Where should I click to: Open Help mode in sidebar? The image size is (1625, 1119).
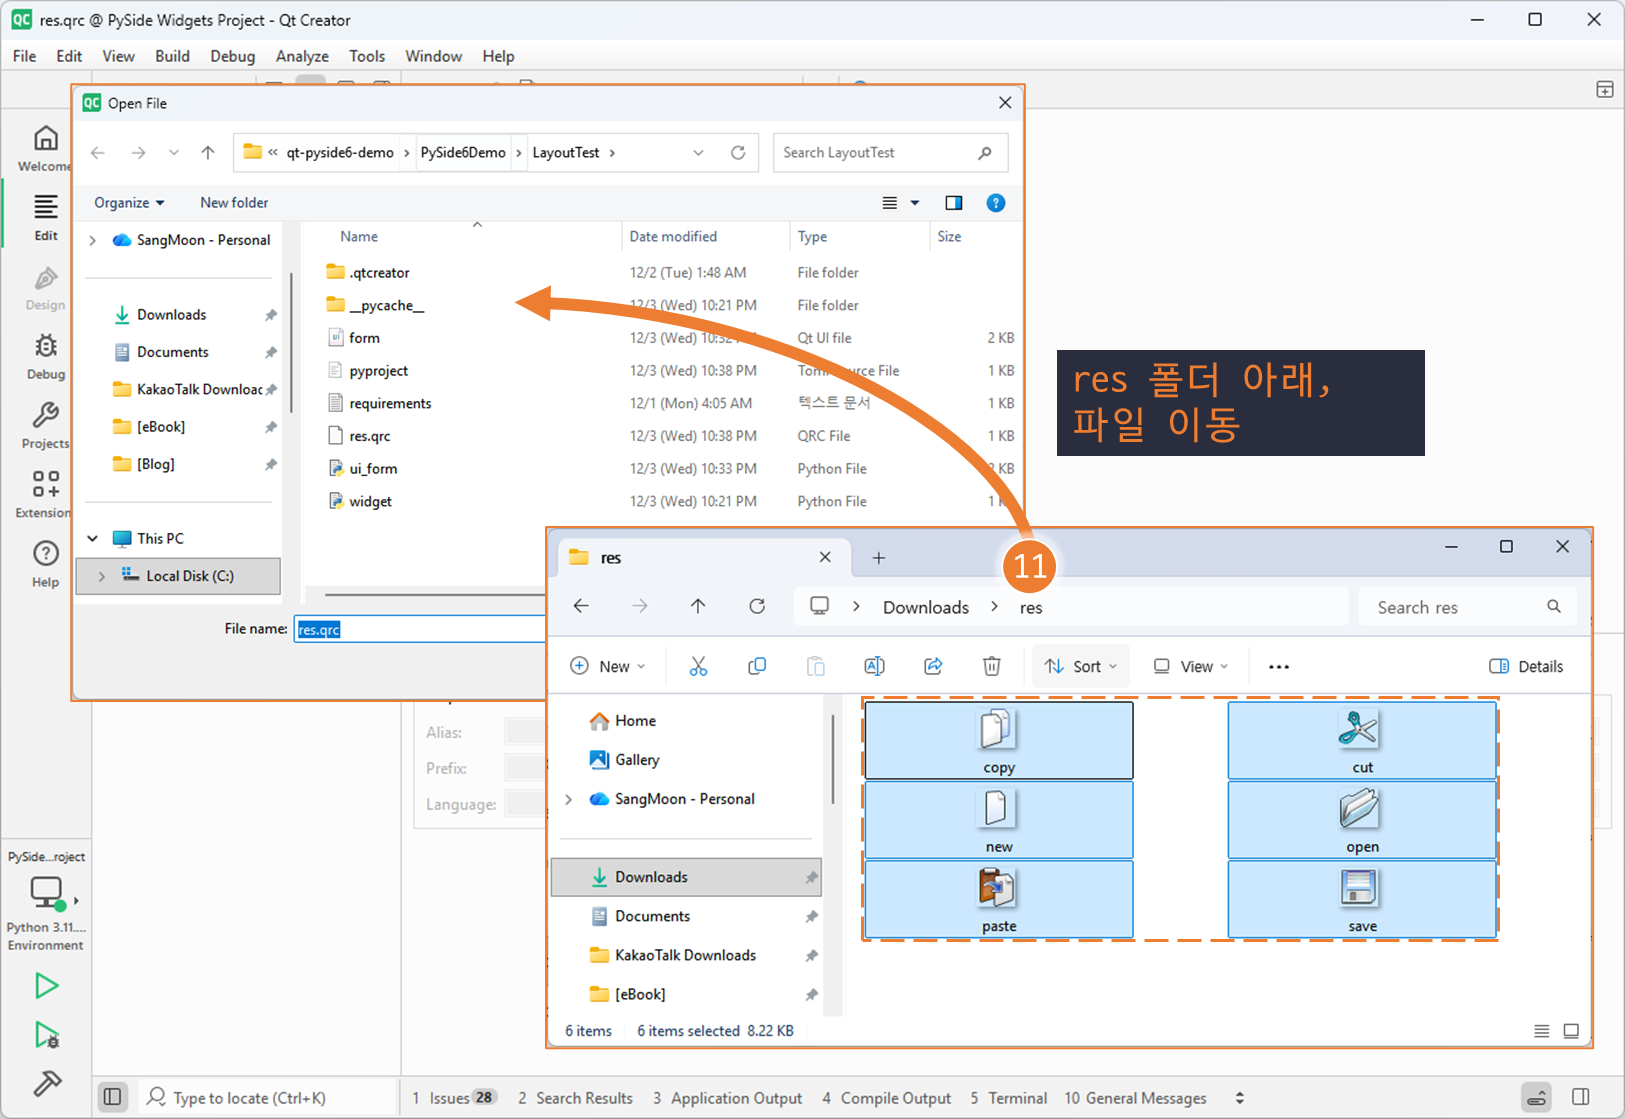pos(46,564)
